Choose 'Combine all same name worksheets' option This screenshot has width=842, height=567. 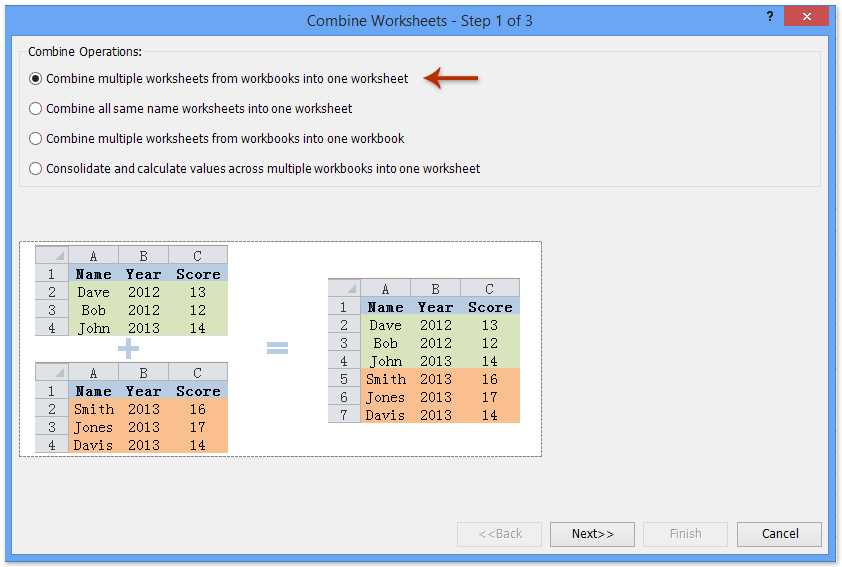pyautogui.click(x=36, y=109)
